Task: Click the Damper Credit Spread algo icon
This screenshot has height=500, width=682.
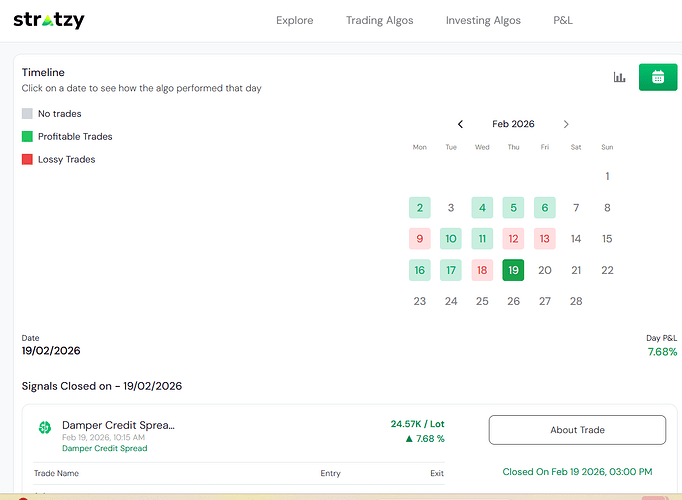Action: point(45,428)
